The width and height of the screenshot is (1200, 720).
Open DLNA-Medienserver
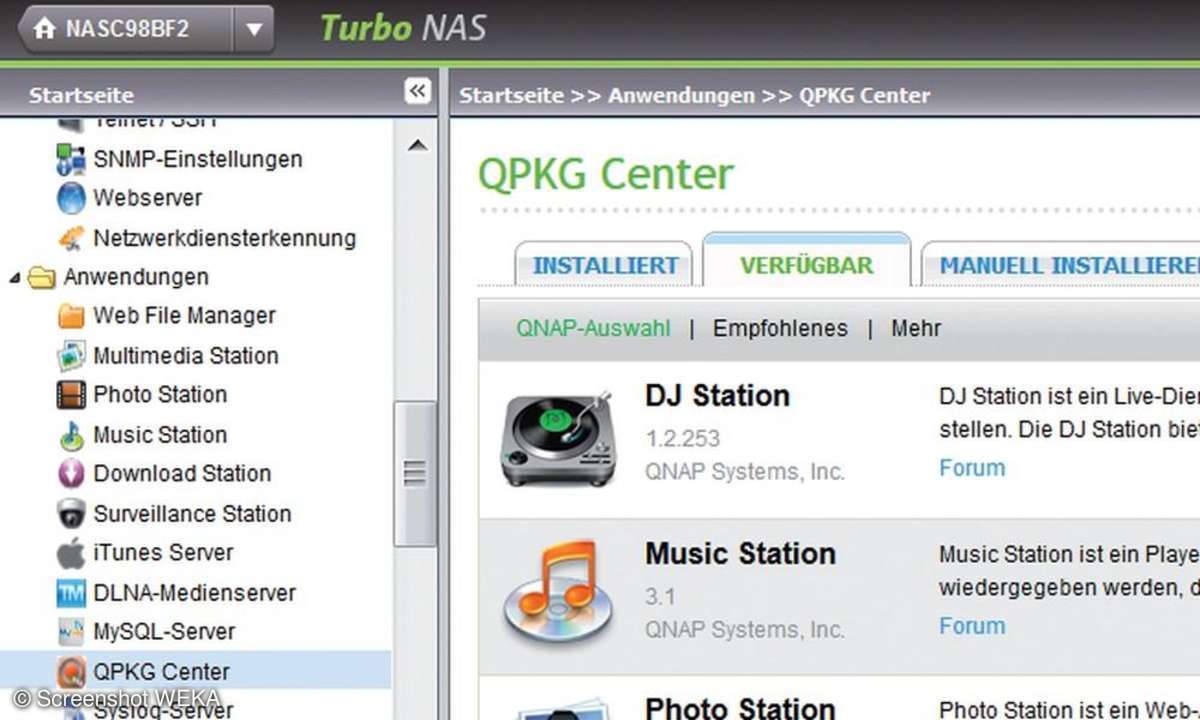point(194,593)
